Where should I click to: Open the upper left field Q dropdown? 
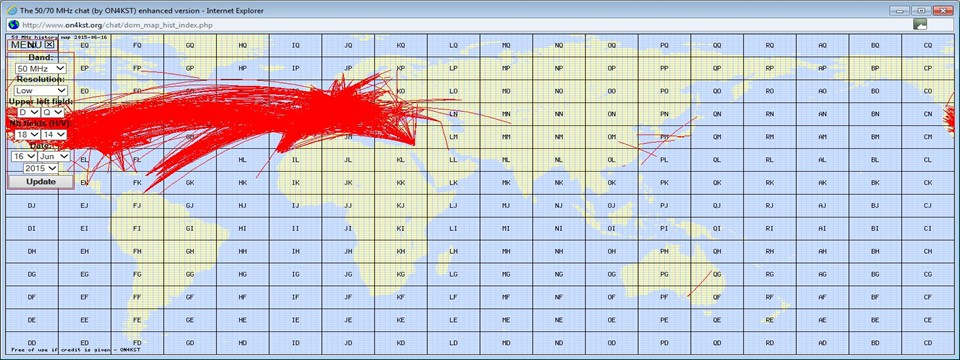[x=53, y=113]
